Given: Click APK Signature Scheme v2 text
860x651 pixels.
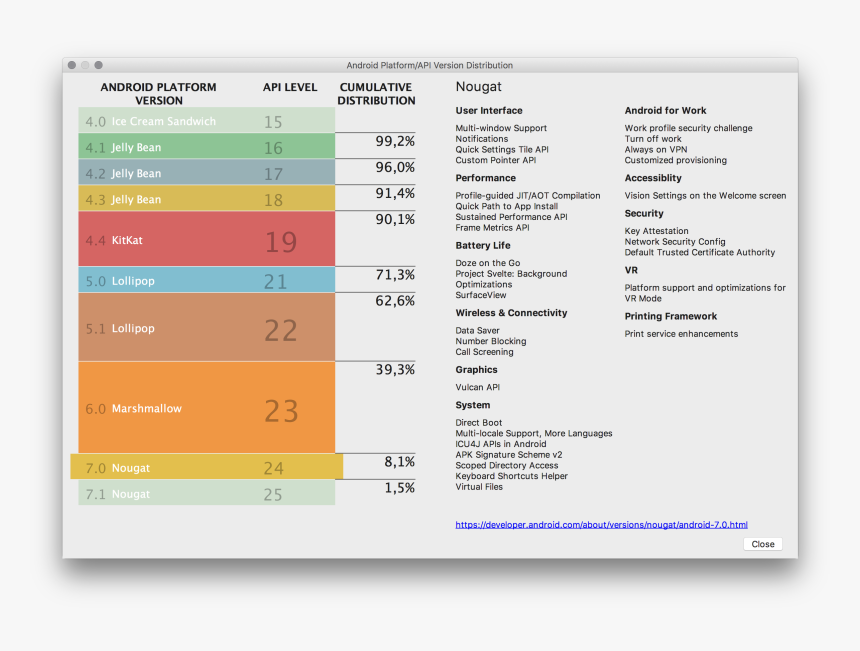Looking at the screenshot, I should point(508,455).
